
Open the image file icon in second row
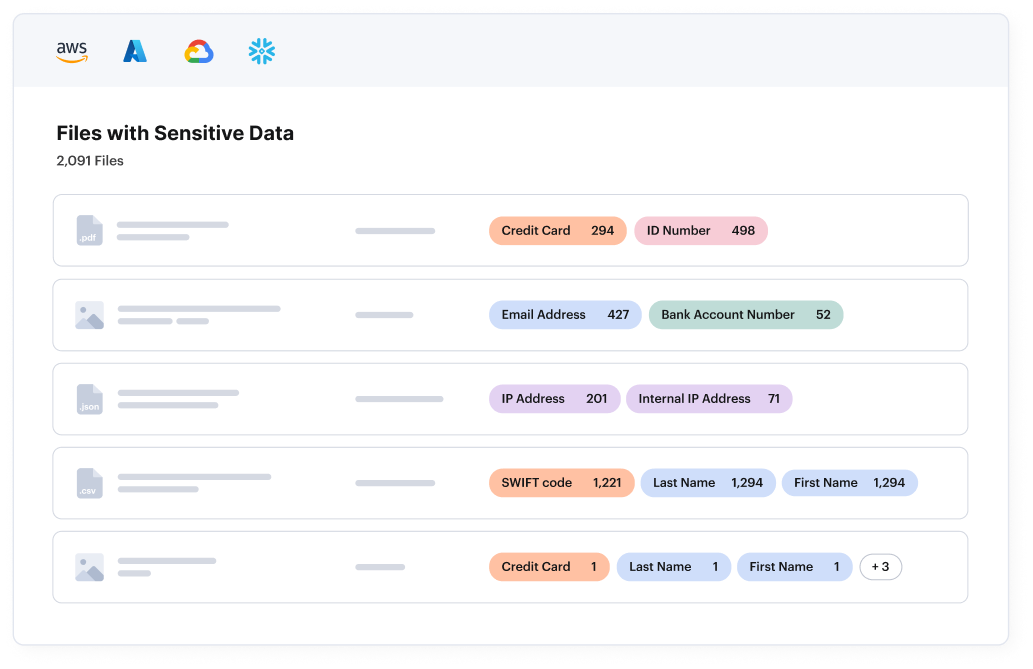(x=88, y=315)
